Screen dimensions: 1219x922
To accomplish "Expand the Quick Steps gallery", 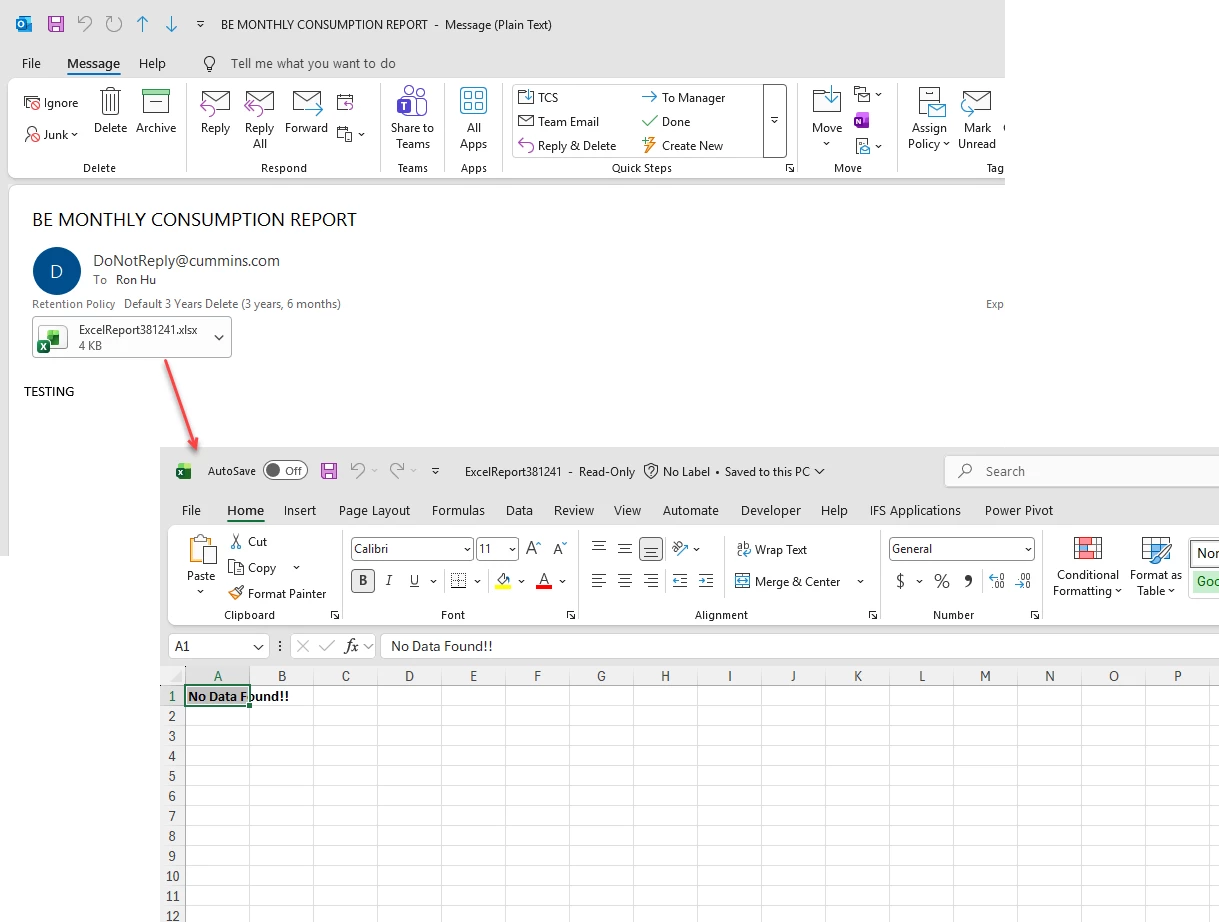I will point(774,120).
